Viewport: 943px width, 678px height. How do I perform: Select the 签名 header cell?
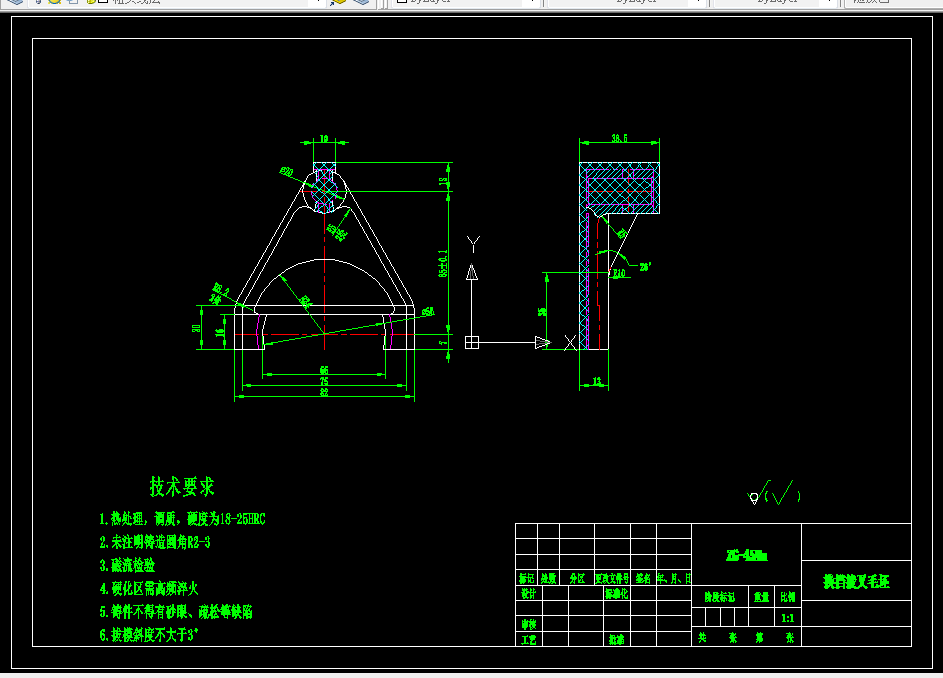[643, 578]
